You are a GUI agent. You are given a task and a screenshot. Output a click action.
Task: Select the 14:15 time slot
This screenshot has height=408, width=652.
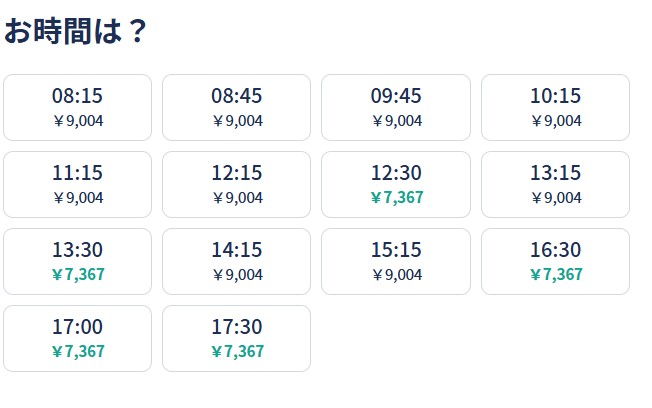(x=237, y=261)
